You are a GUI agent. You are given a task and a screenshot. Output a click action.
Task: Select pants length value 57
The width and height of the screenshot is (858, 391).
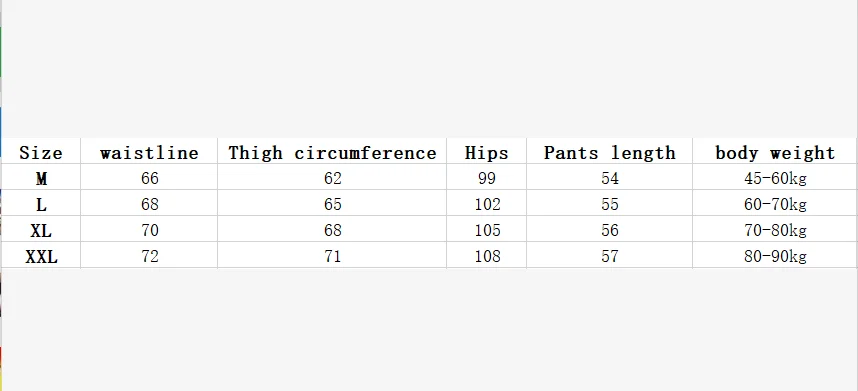(610, 255)
